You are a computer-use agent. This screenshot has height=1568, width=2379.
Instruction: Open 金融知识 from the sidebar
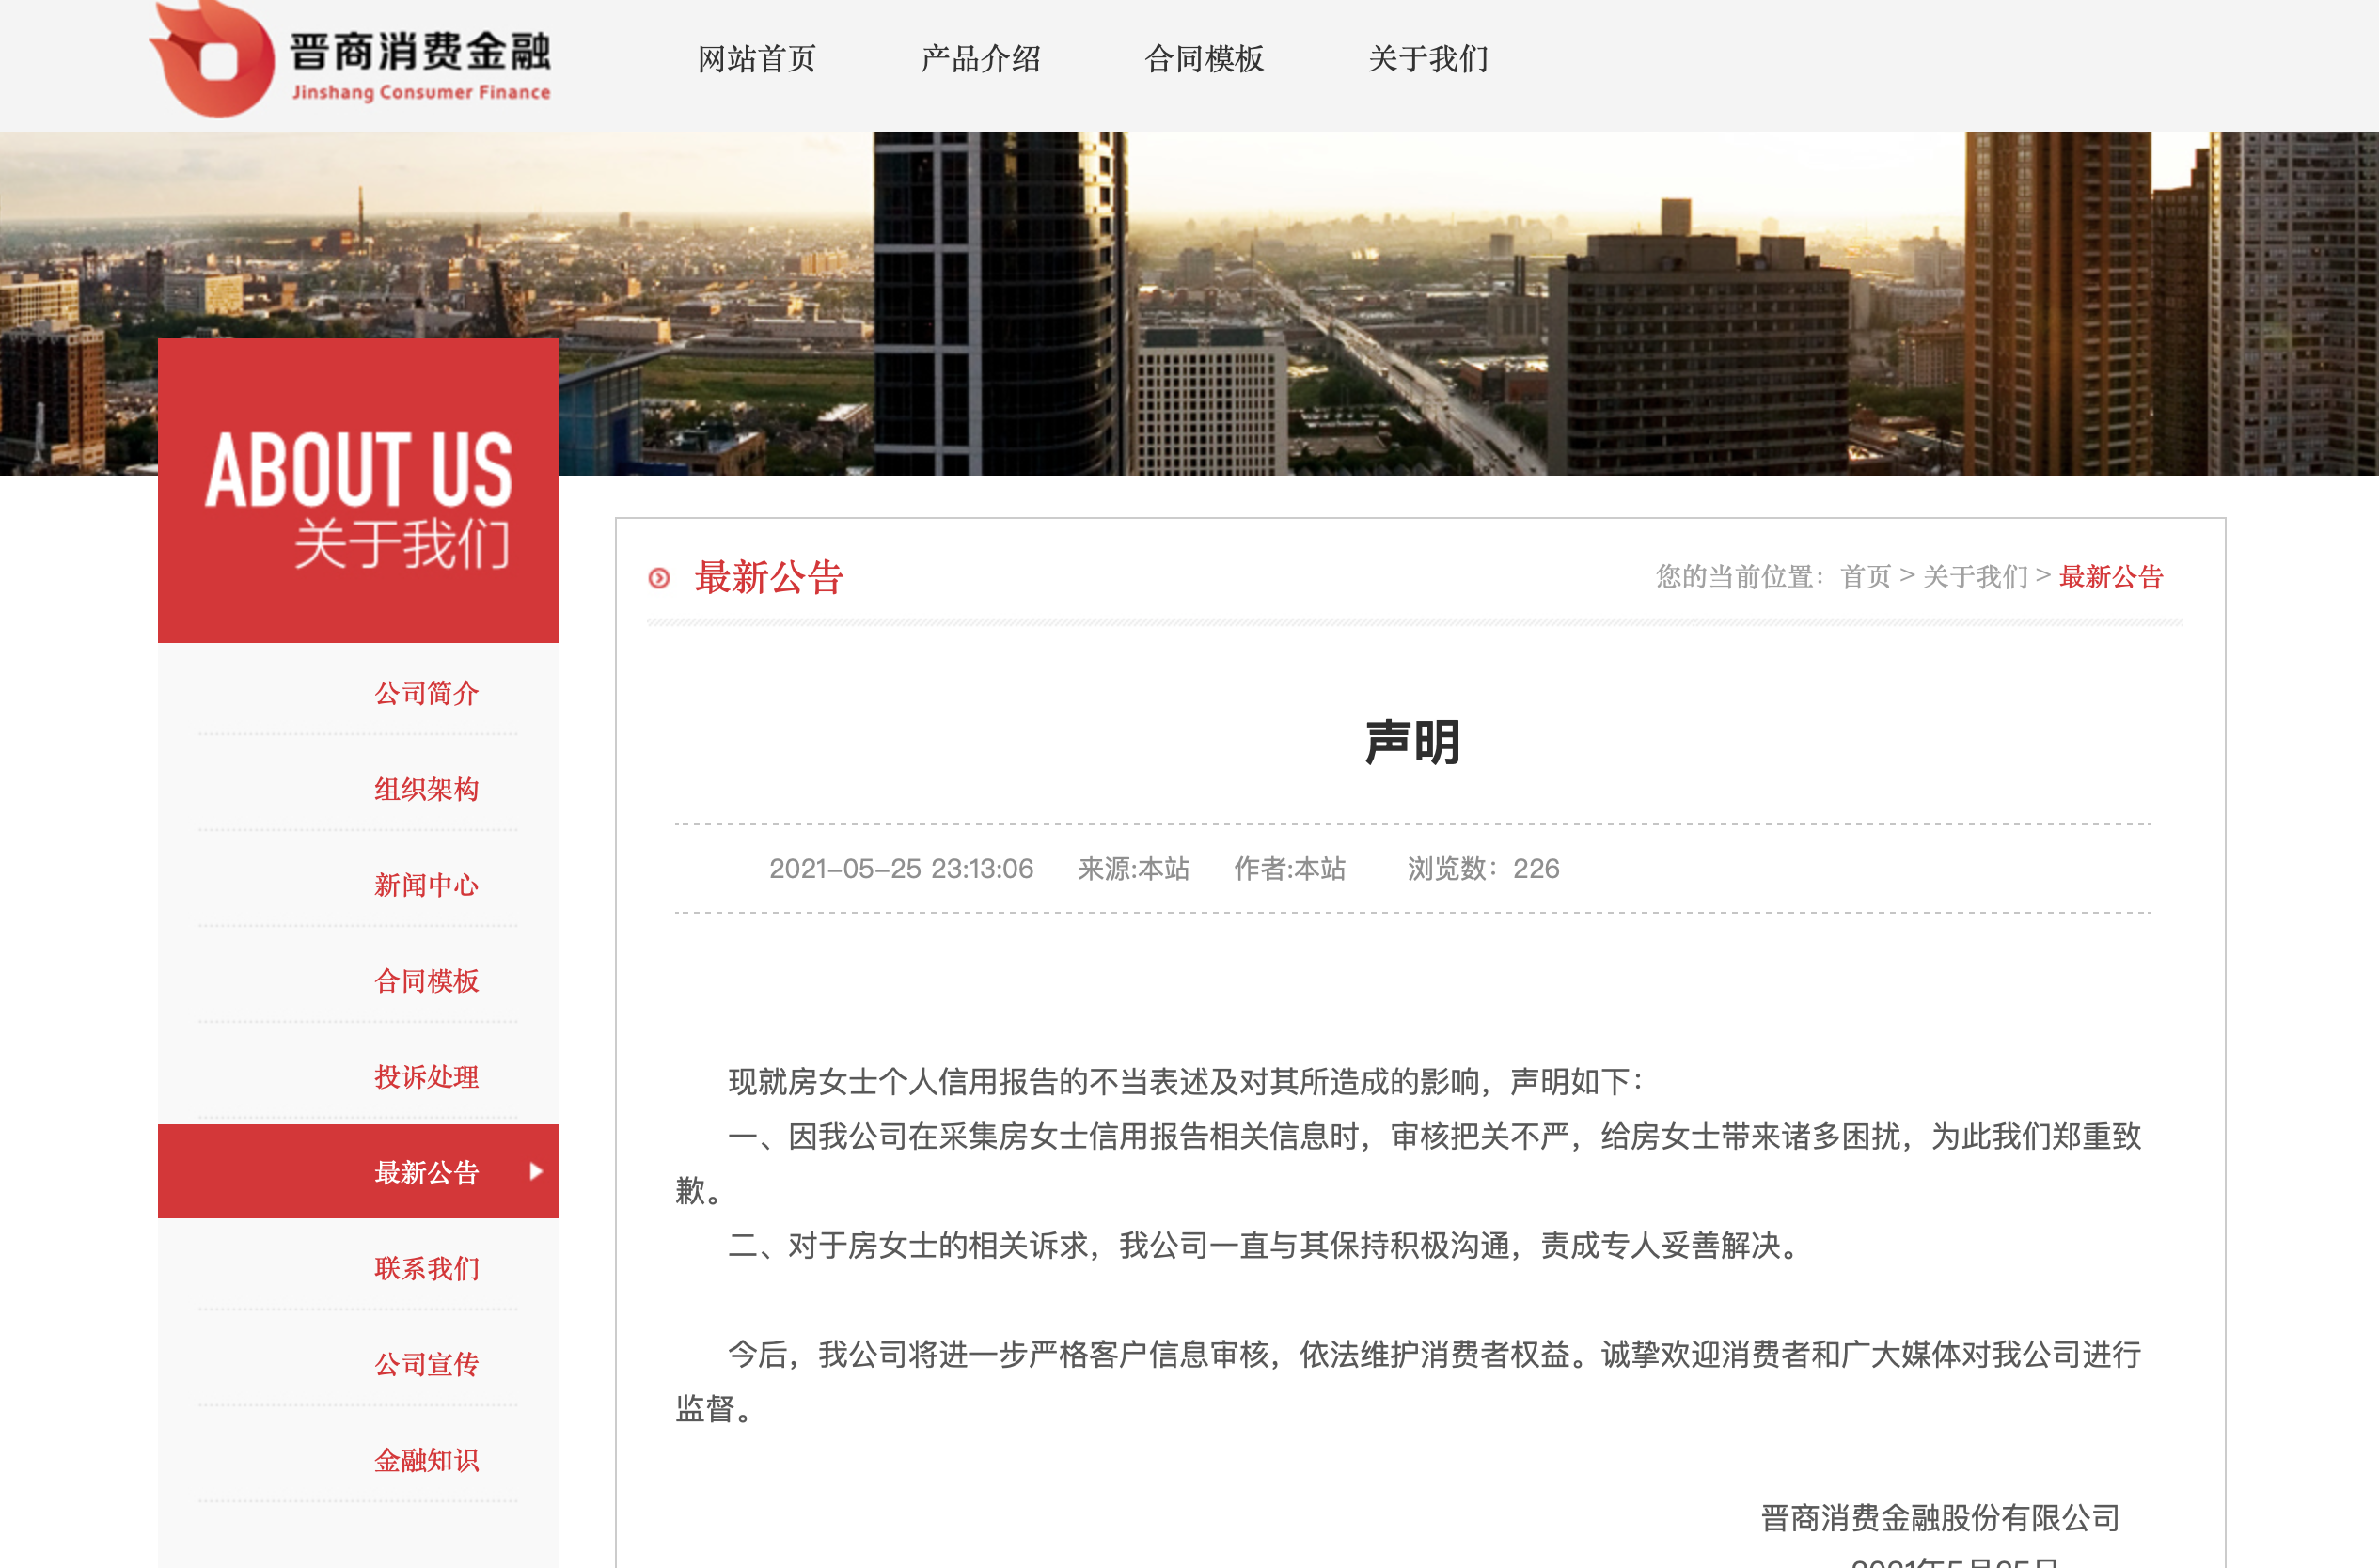(x=427, y=1459)
